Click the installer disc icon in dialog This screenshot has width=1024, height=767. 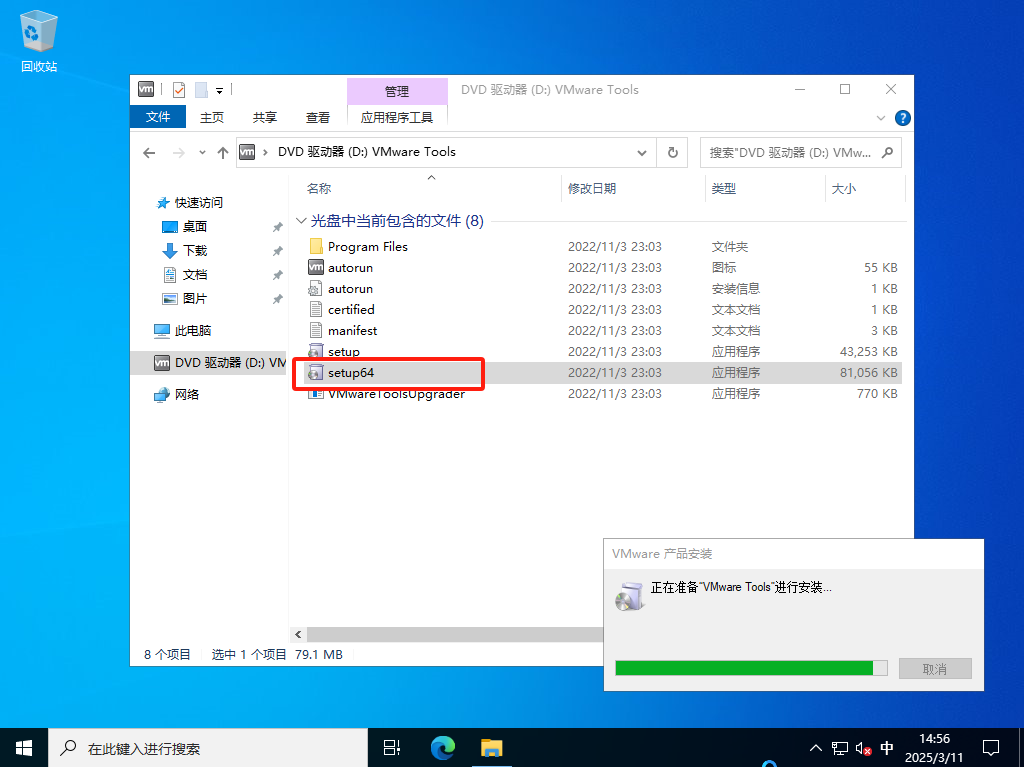click(630, 595)
